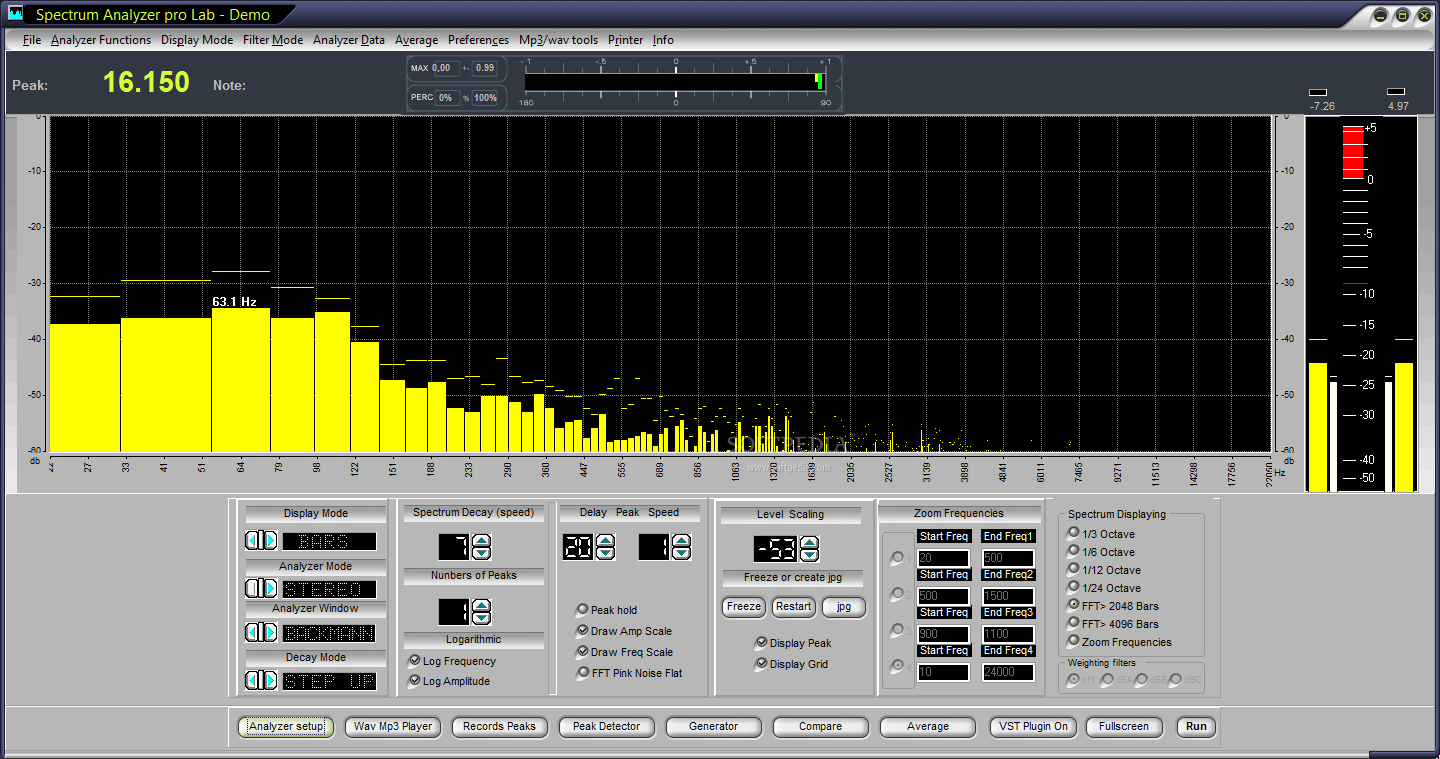Open the Analyzer Data menu
Image resolution: width=1440 pixels, height=759 pixels.
[x=349, y=40]
